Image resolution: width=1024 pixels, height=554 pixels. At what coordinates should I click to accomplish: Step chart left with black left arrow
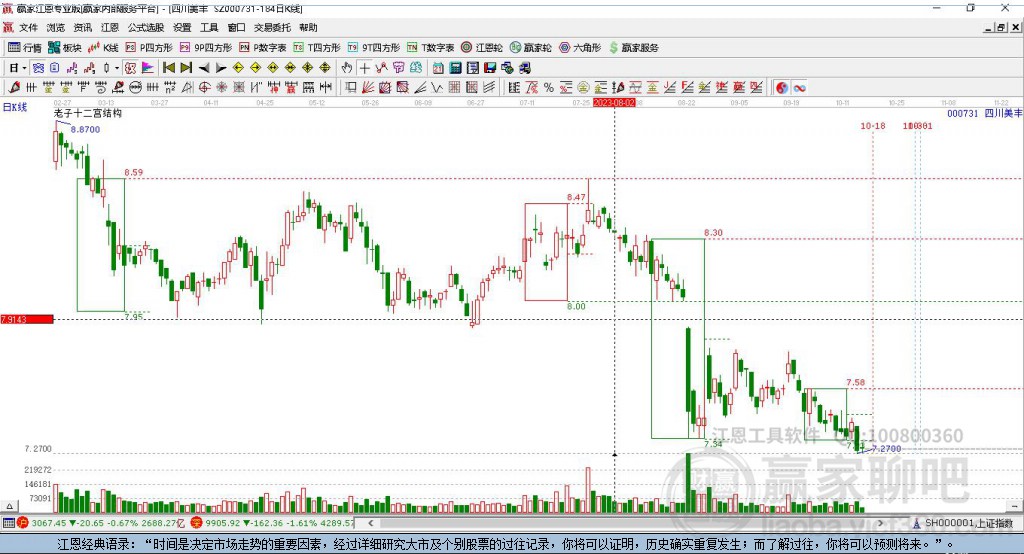point(204,67)
